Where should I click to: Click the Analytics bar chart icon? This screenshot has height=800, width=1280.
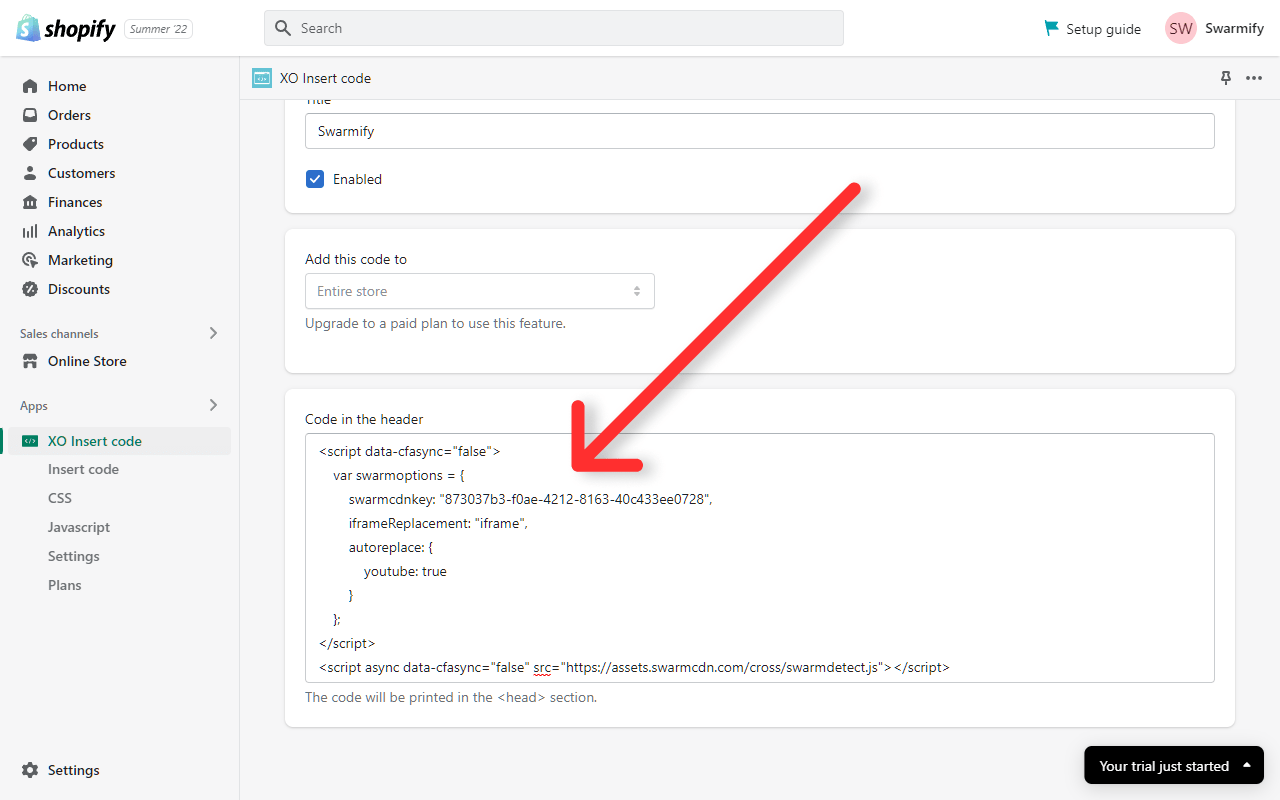pyautogui.click(x=30, y=231)
